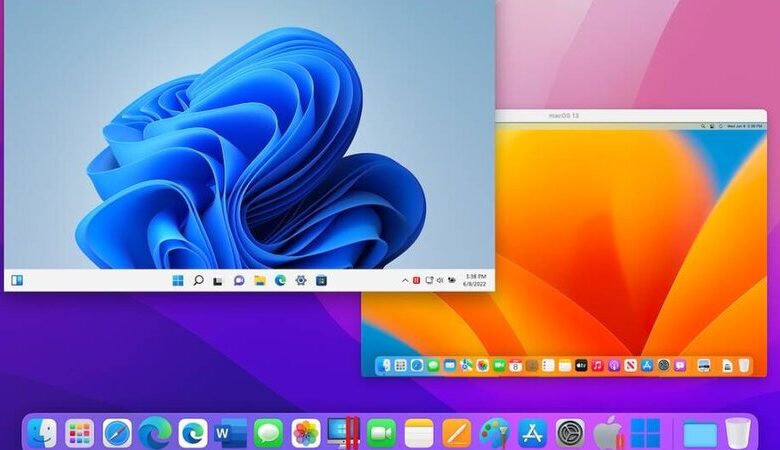Open Parallels Desktop icon in main dock
The height and width of the screenshot is (450, 780).
[344, 433]
